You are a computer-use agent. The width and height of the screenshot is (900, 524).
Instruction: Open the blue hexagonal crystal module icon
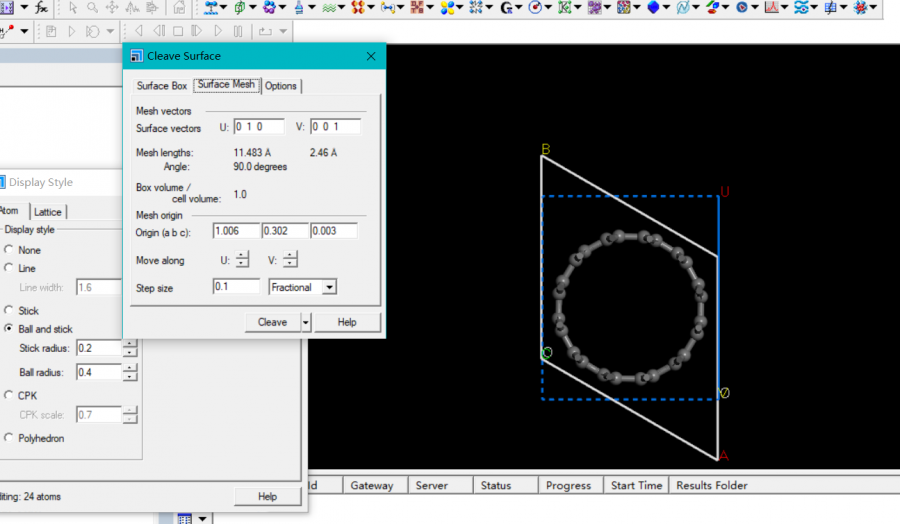653,7
